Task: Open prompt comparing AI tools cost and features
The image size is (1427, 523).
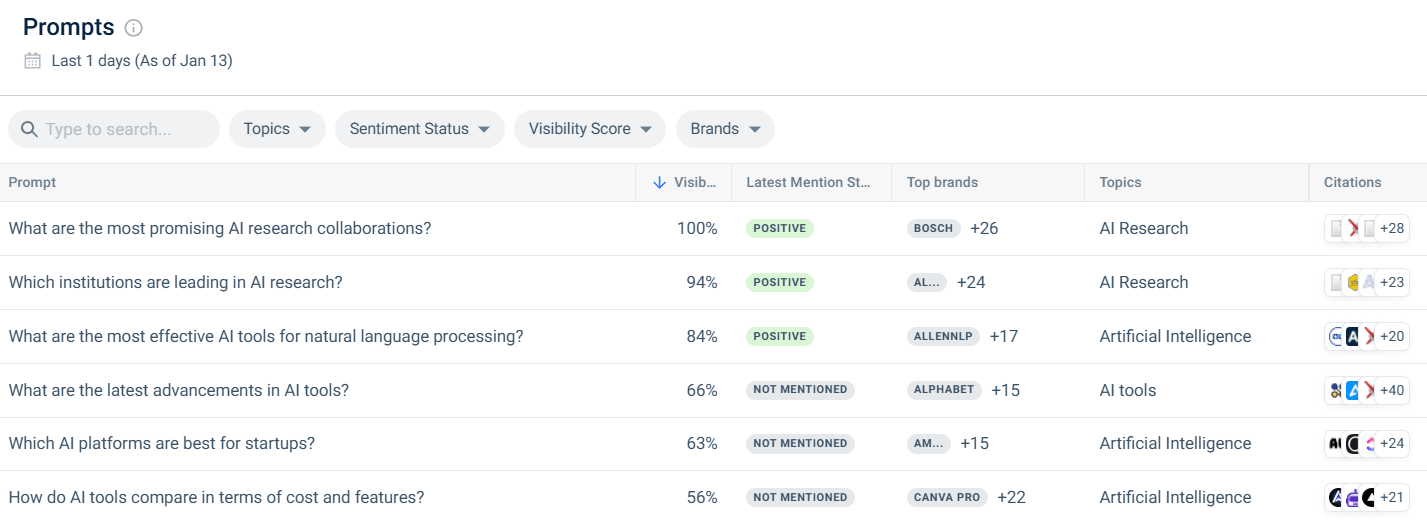Action: click(x=216, y=497)
